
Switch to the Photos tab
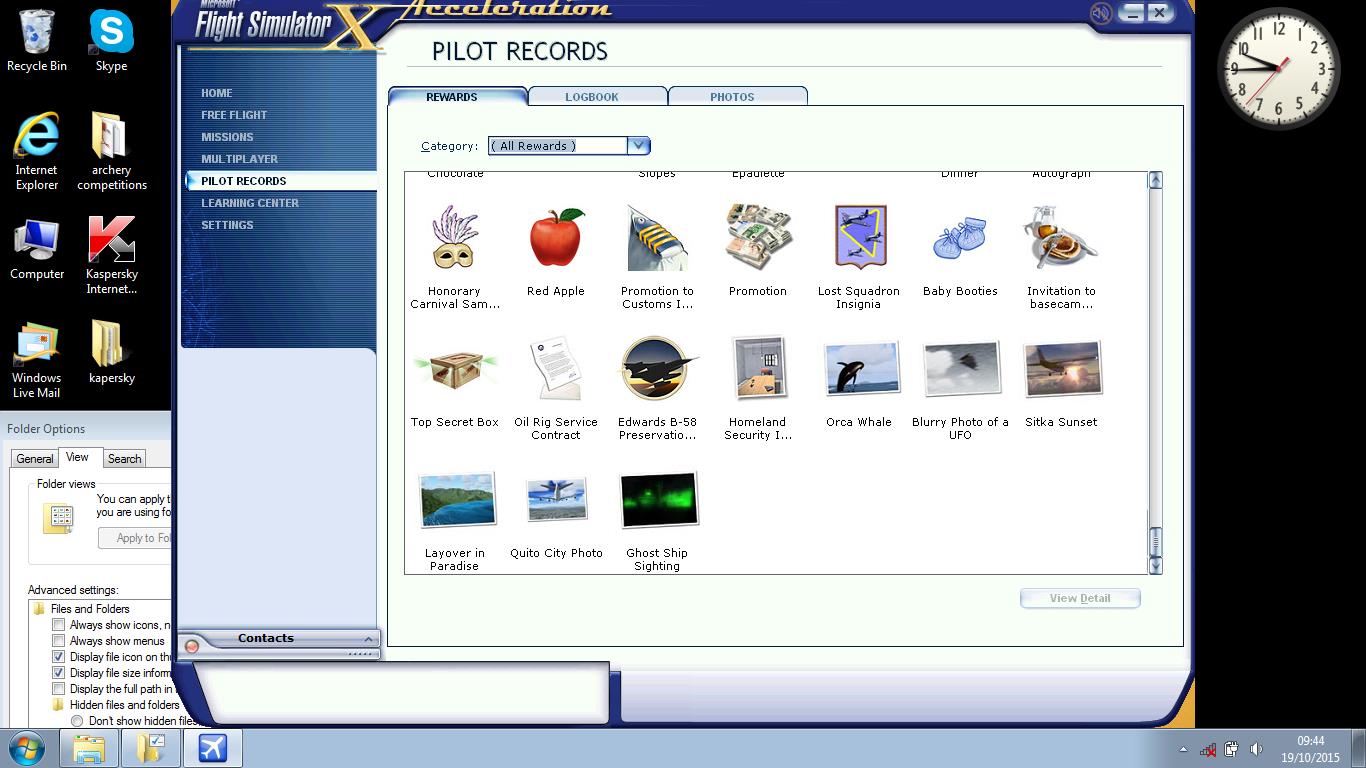[737, 96]
